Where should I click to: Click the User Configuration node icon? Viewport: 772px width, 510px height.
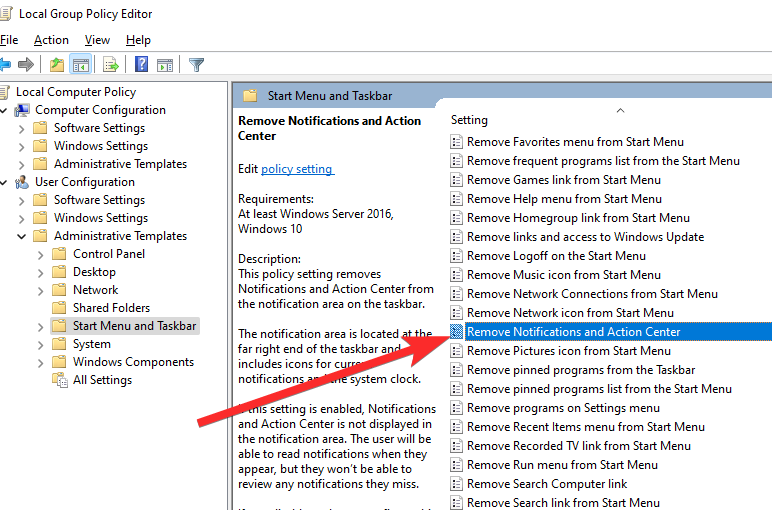click(x=22, y=182)
